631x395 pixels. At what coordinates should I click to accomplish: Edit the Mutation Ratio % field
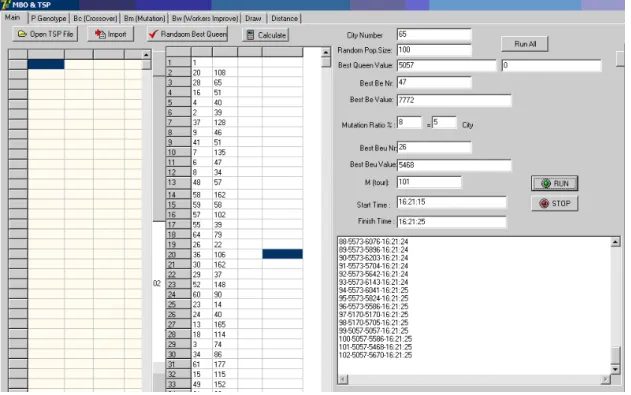[x=409, y=122]
